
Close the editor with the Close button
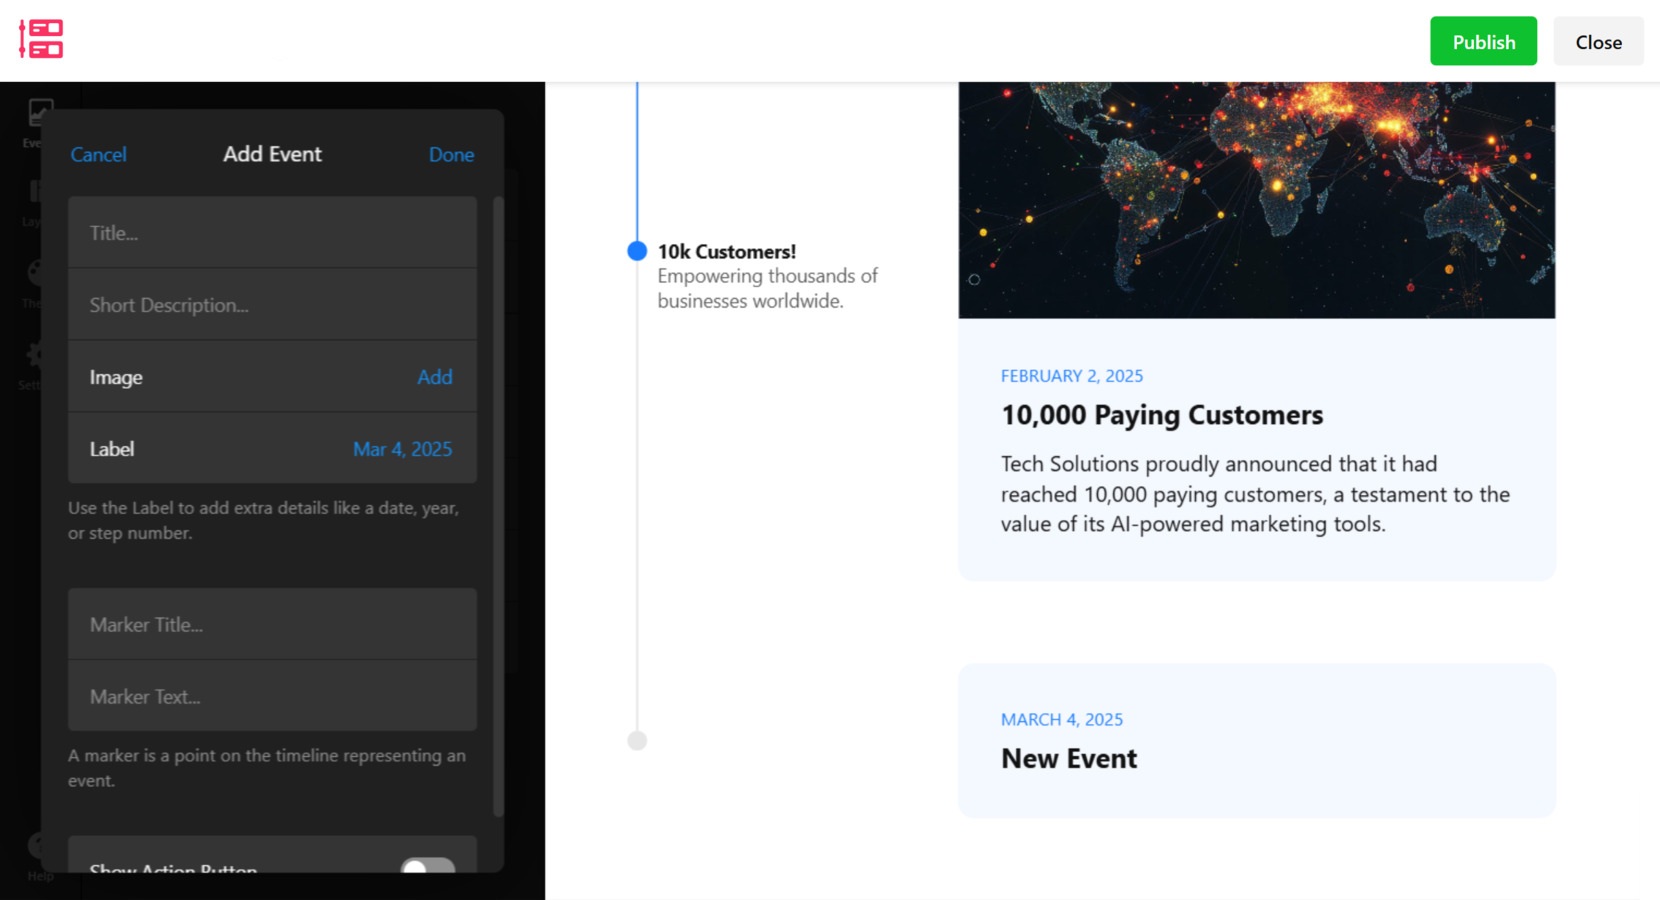[x=1598, y=41]
